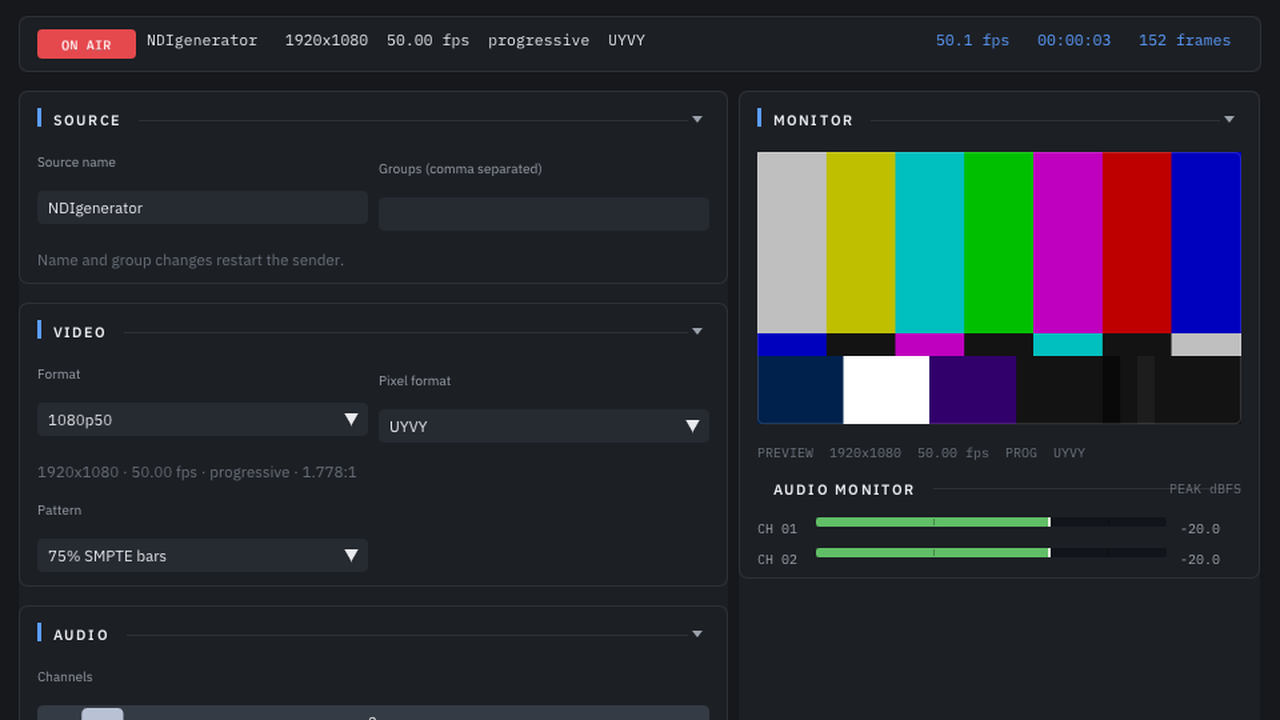Click the '00:00:03' elapsed time
This screenshot has height=720, width=1280.
click(x=1074, y=41)
